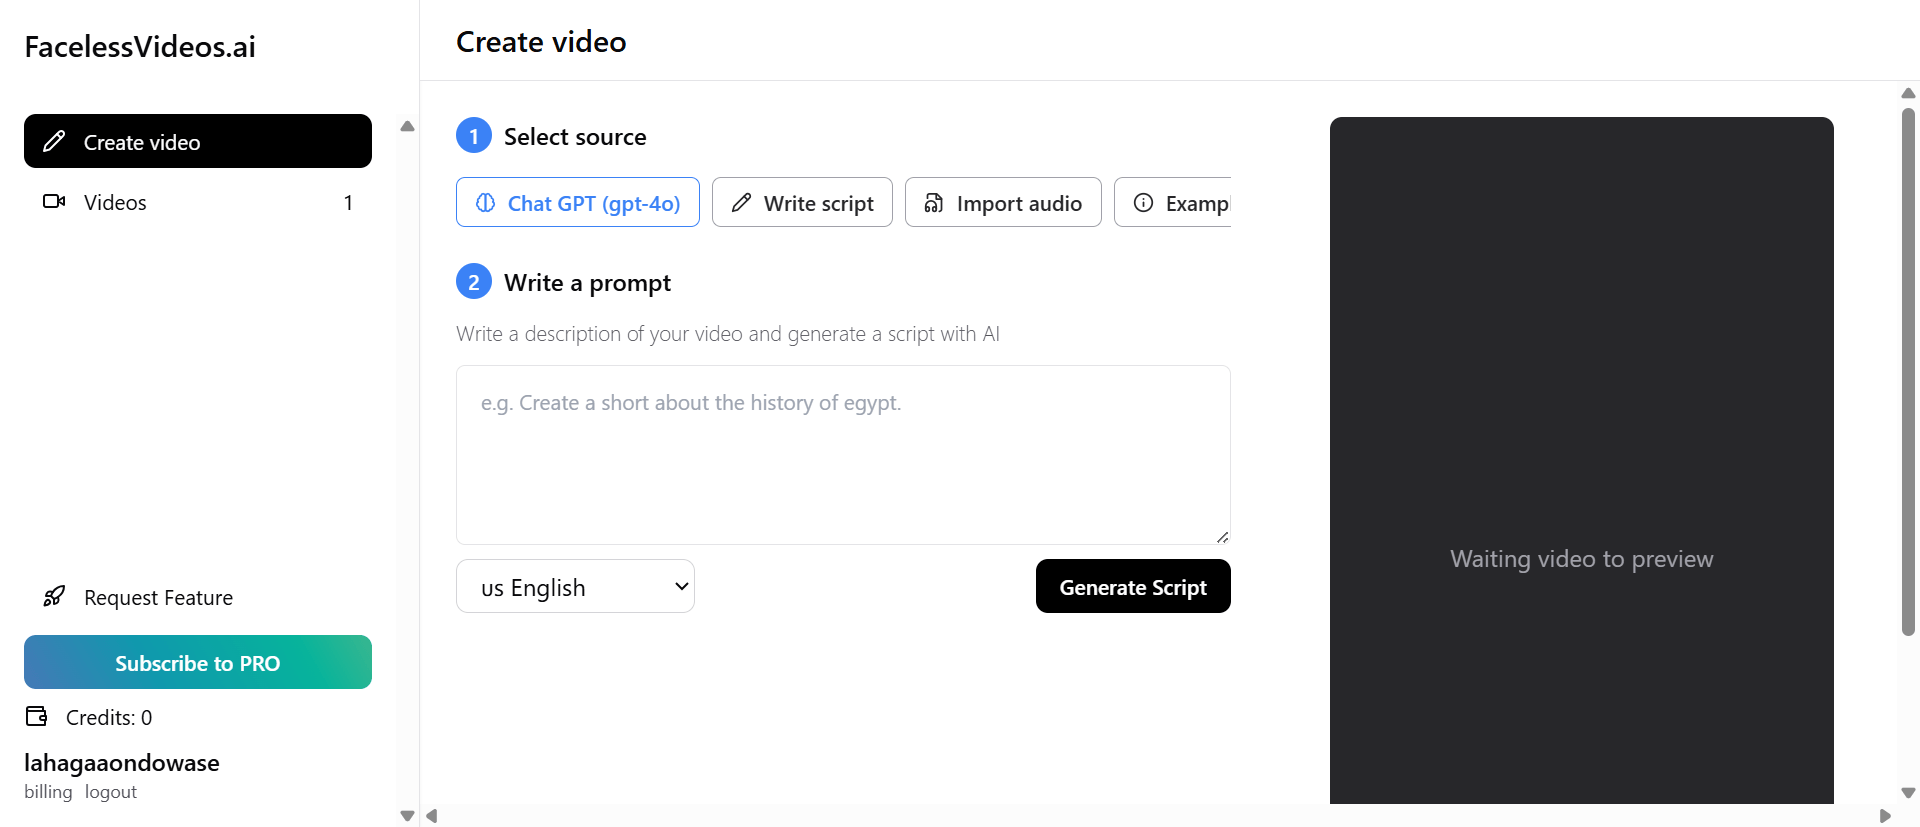Click the Chat GPT logo icon
The width and height of the screenshot is (1920, 827).
(x=485, y=203)
